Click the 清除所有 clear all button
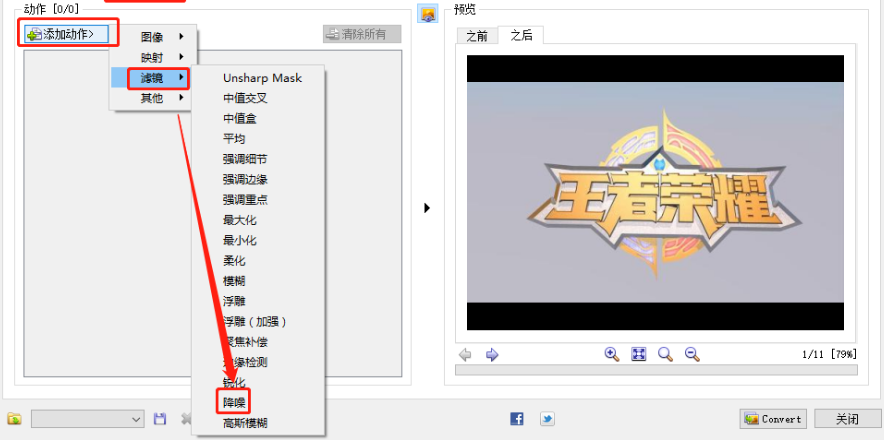884x440 pixels. pos(362,34)
